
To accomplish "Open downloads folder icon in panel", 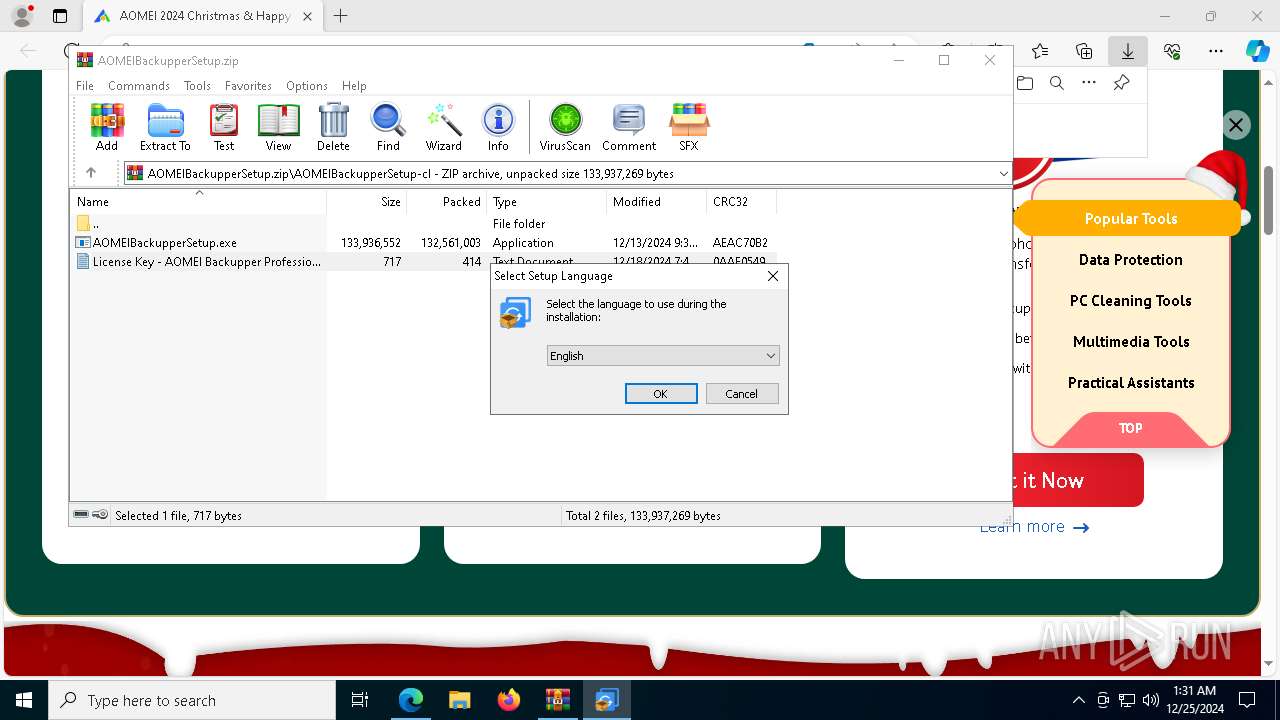I will coord(1025,83).
